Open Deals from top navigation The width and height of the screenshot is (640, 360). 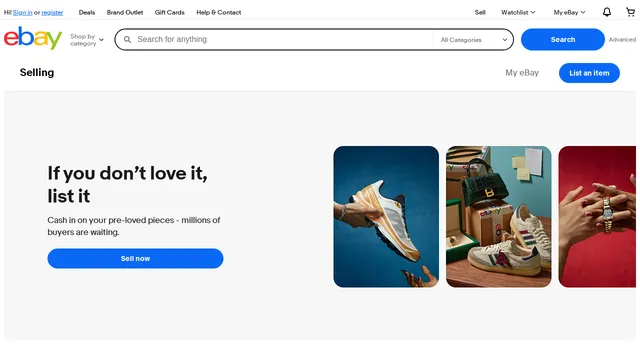click(x=87, y=12)
